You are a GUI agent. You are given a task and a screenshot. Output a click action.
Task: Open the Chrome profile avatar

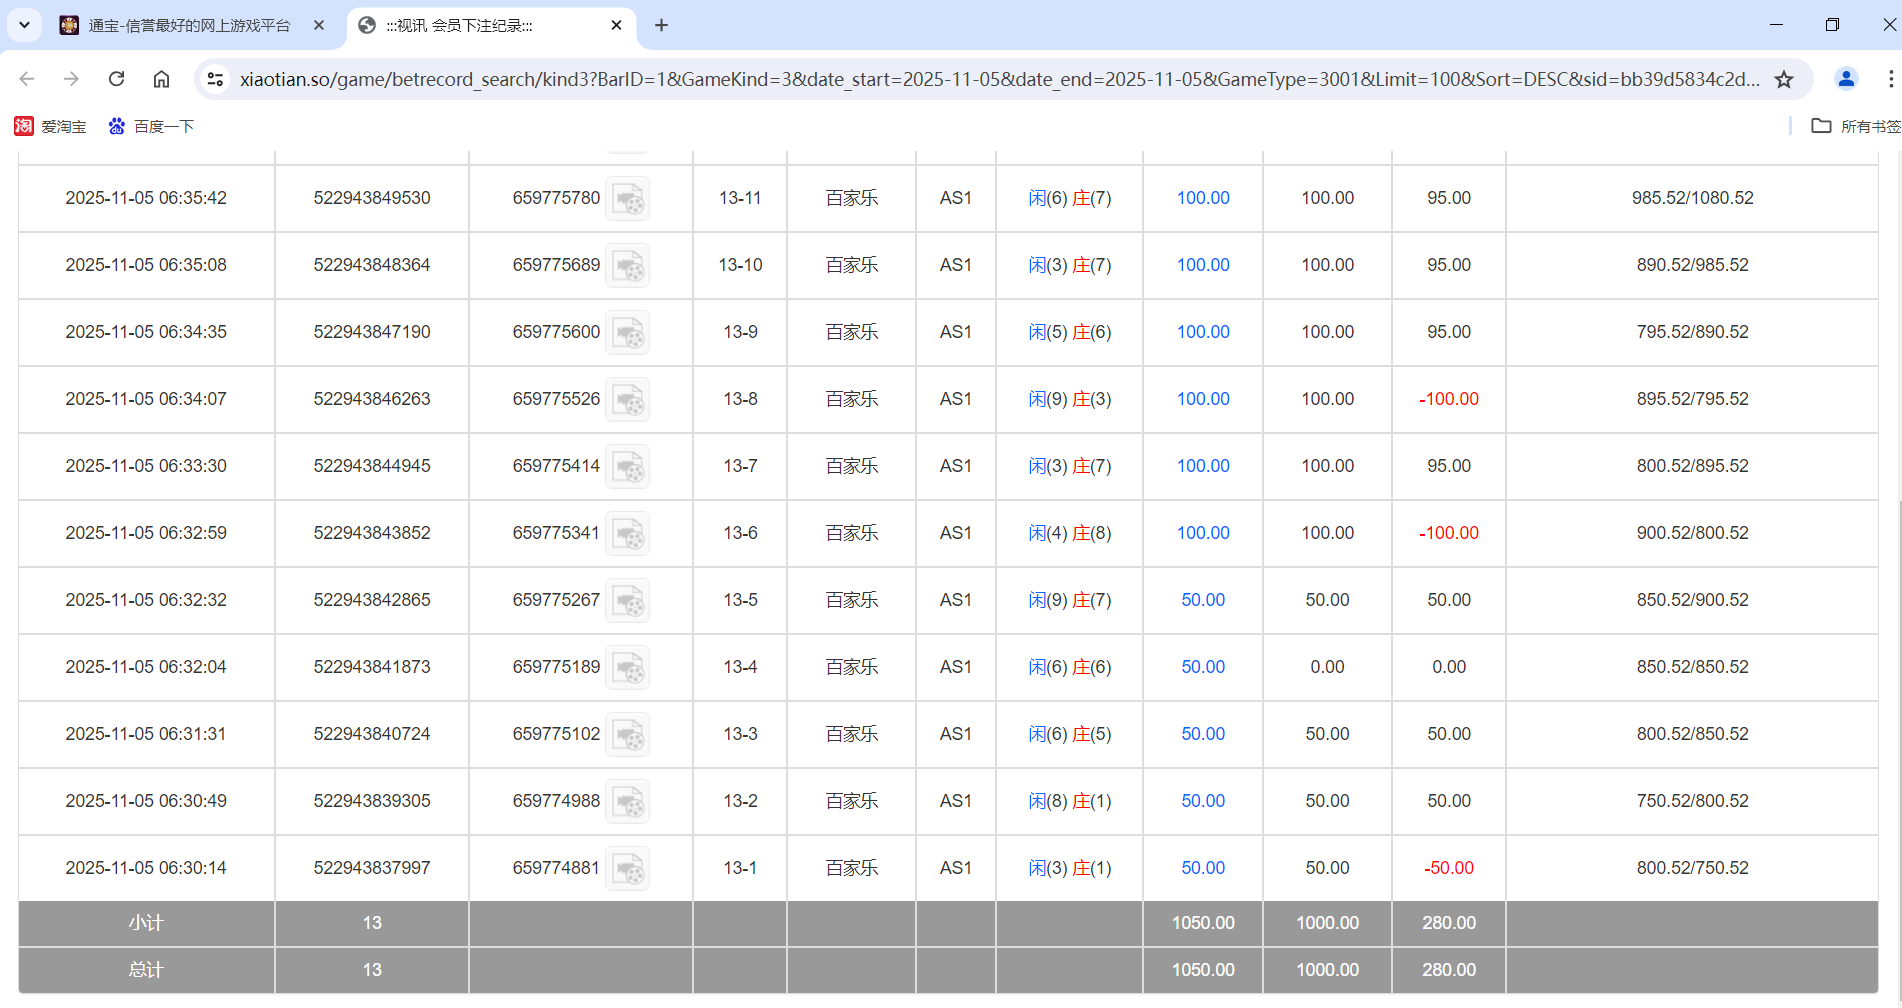(1846, 79)
